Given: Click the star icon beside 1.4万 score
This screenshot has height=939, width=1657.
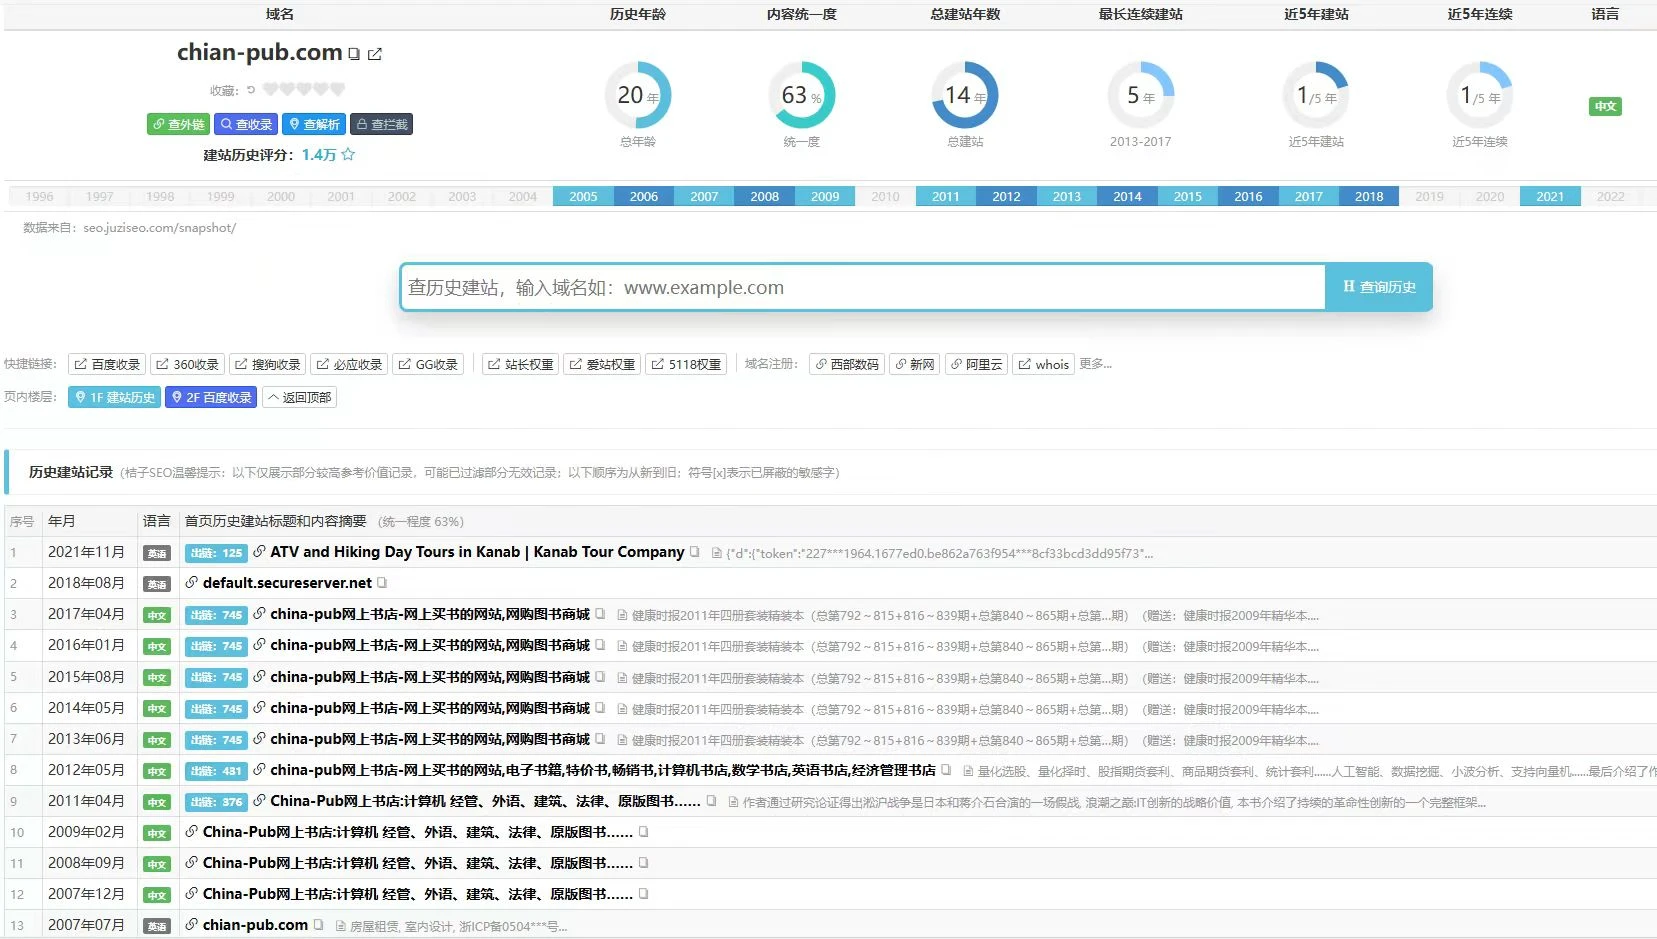Looking at the screenshot, I should click(x=348, y=155).
